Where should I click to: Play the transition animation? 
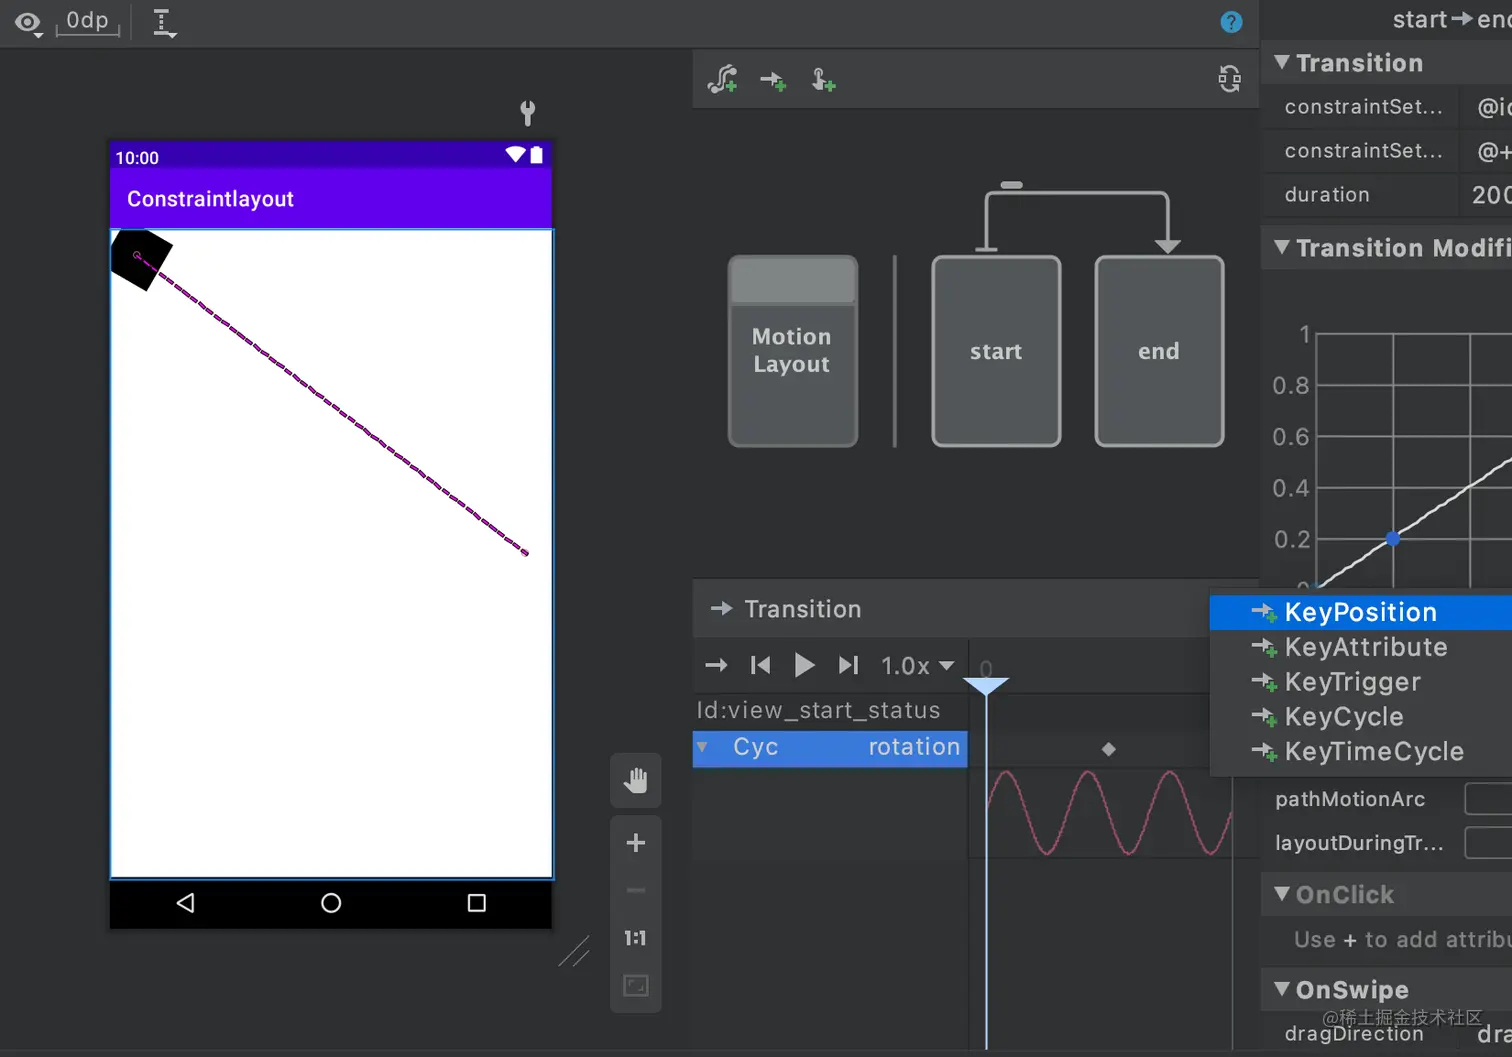coord(804,665)
